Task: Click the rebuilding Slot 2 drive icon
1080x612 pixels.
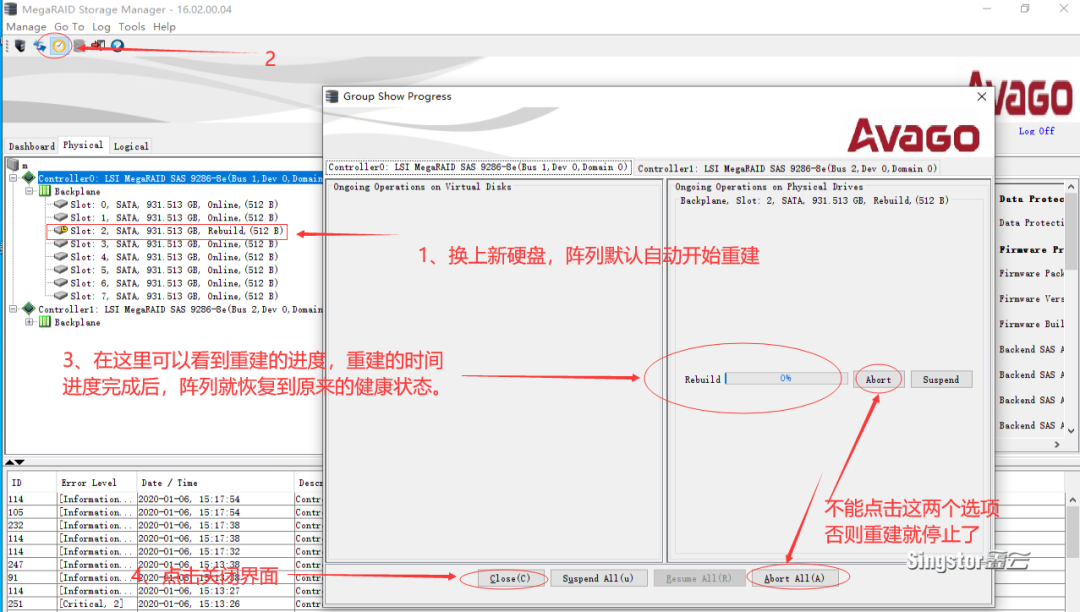Action: click(x=61, y=230)
